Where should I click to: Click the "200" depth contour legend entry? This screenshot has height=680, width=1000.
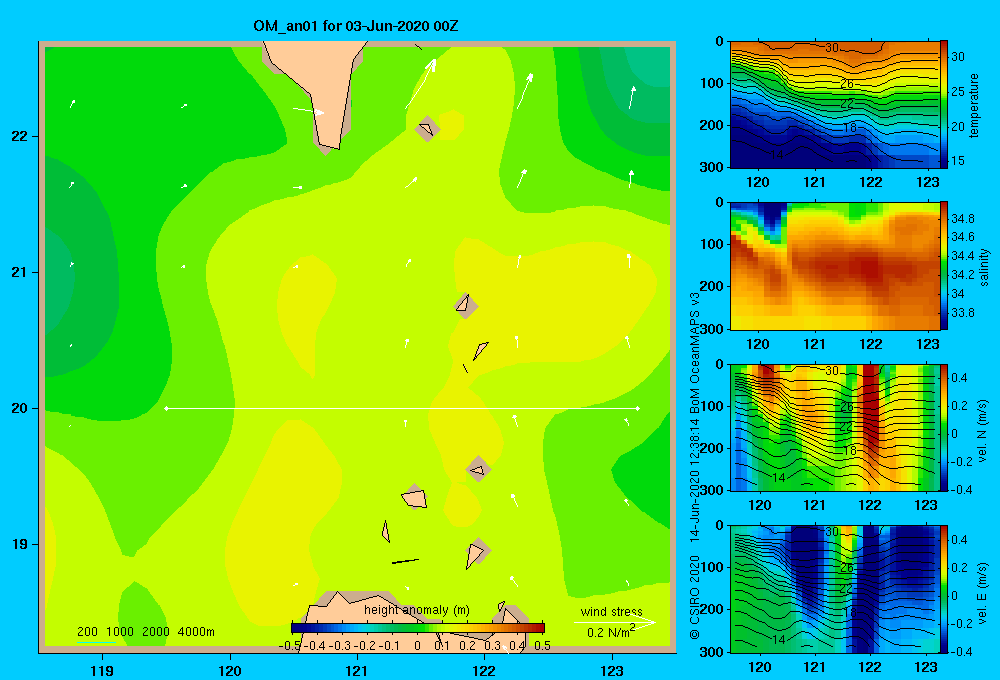(87, 632)
